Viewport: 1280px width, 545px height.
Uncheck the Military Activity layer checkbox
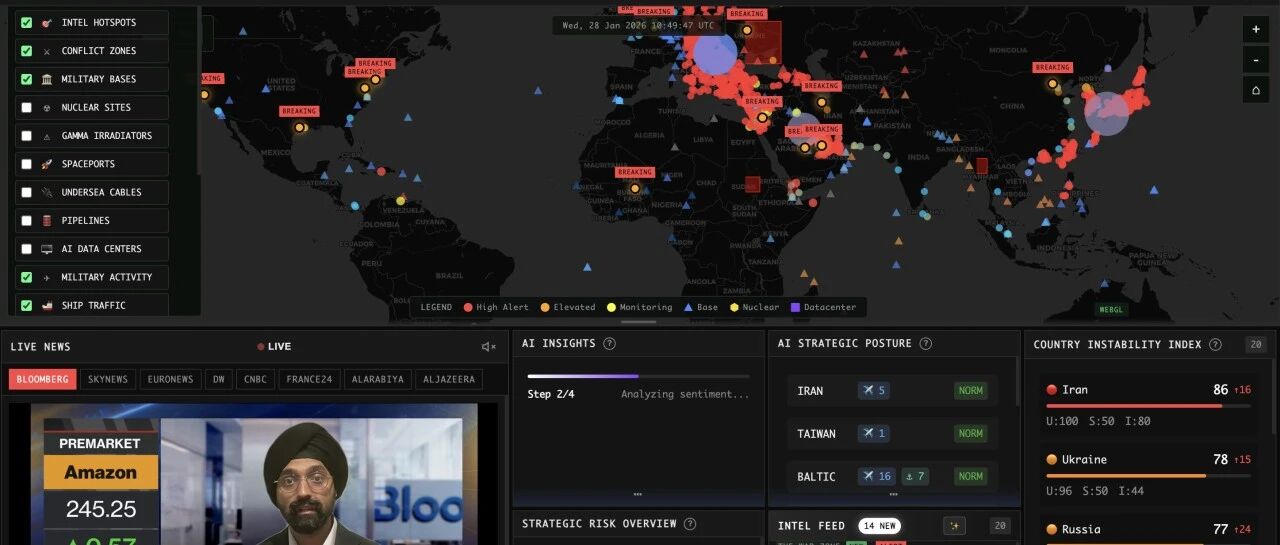(27, 277)
